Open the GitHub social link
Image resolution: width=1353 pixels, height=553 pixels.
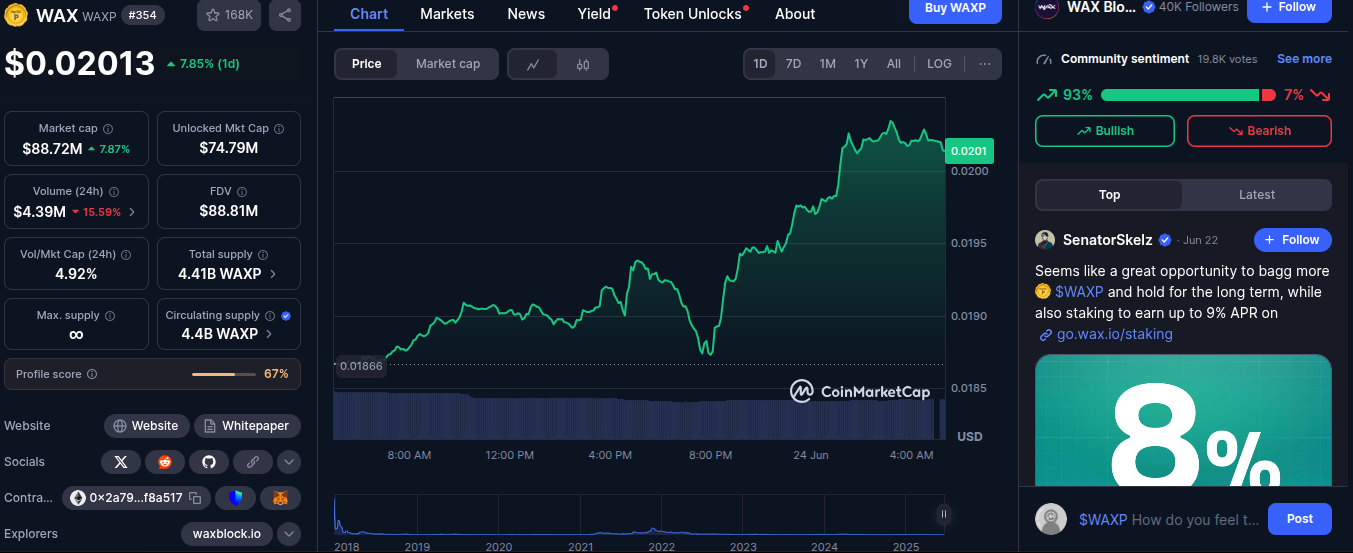[209, 462]
